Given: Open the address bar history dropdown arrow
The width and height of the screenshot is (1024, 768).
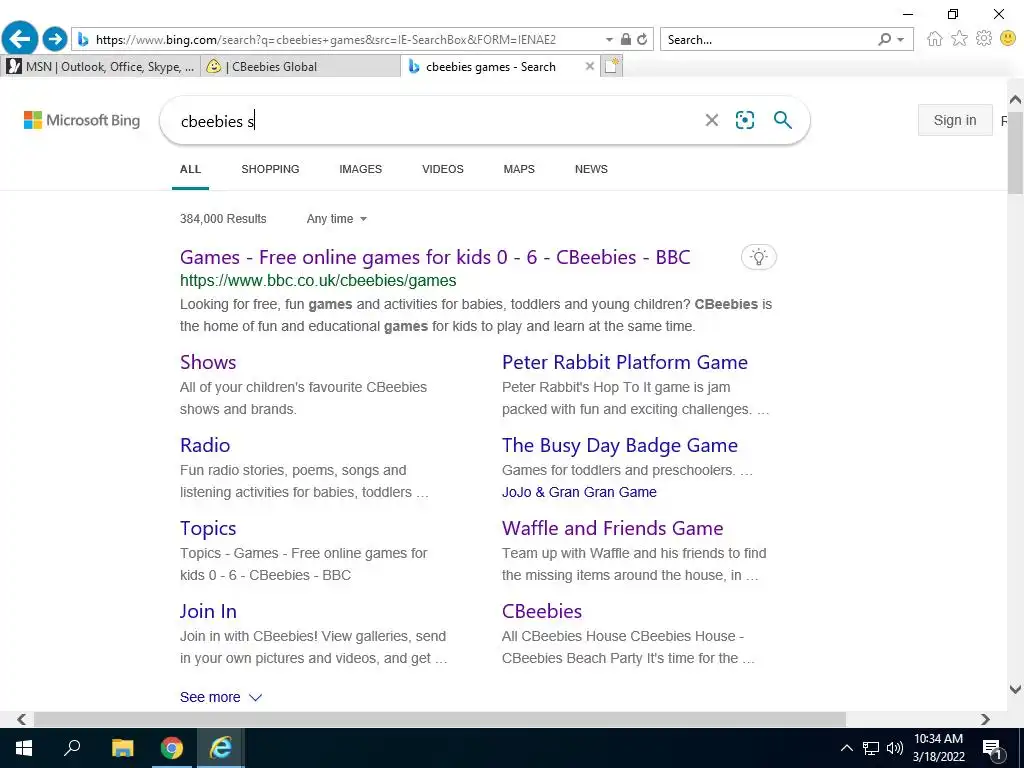Looking at the screenshot, I should tap(609, 39).
